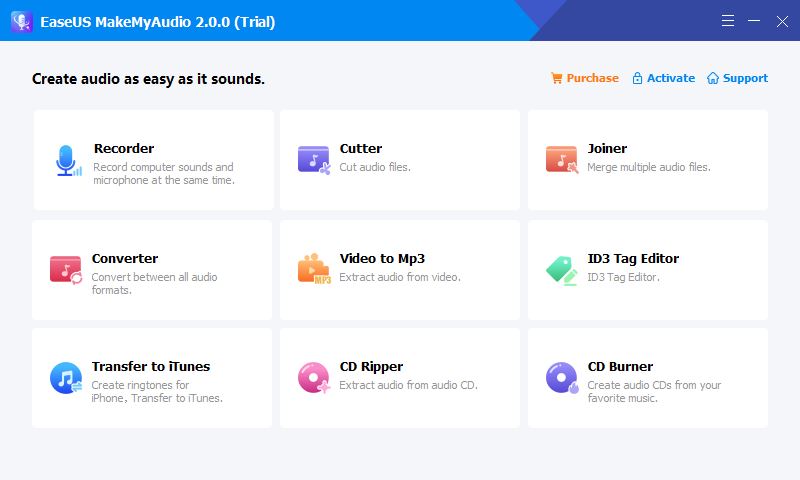Screen dimensions: 800x480
Task: Click 'Create ringtones for iPhone' description
Action: [157, 391]
